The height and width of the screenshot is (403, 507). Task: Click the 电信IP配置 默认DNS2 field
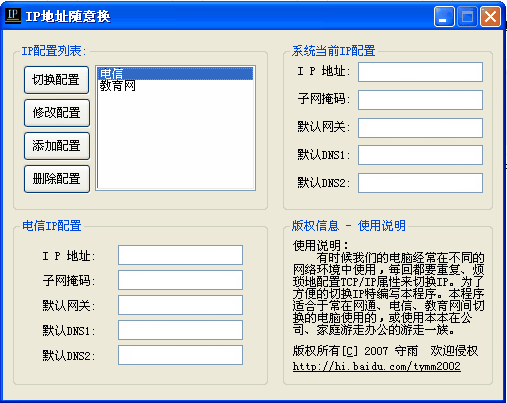point(180,355)
